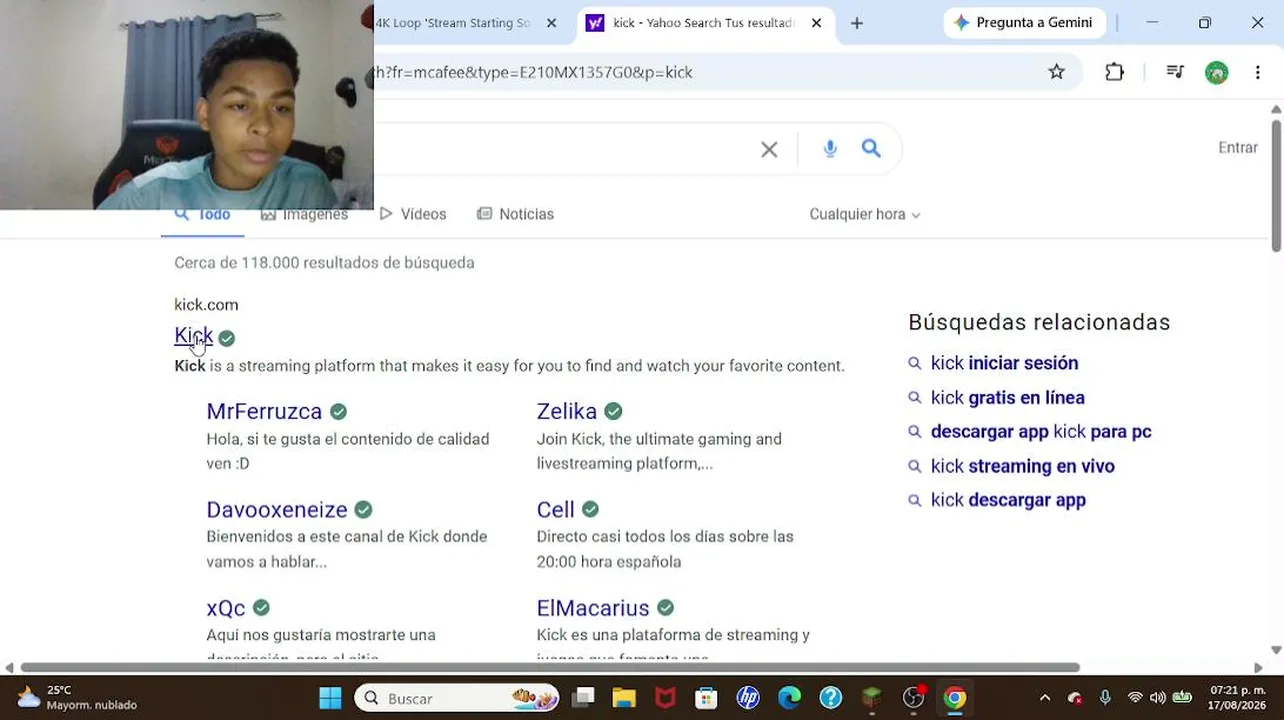Submit search with the magnifier icon
The height and width of the screenshot is (720, 1284).
[871, 148]
